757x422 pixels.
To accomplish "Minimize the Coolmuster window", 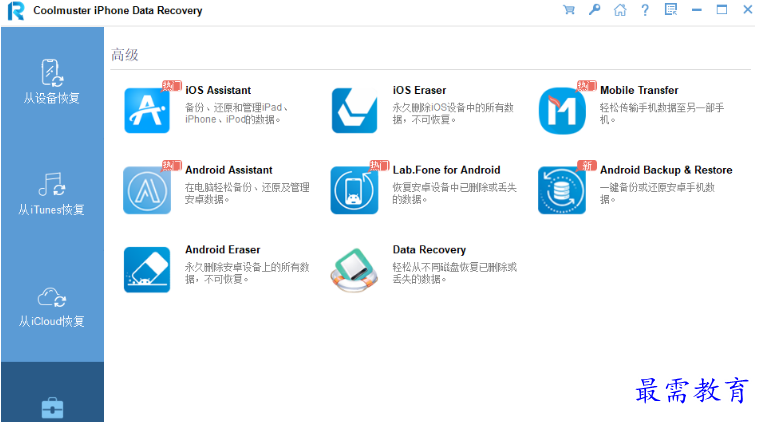I will click(x=696, y=10).
